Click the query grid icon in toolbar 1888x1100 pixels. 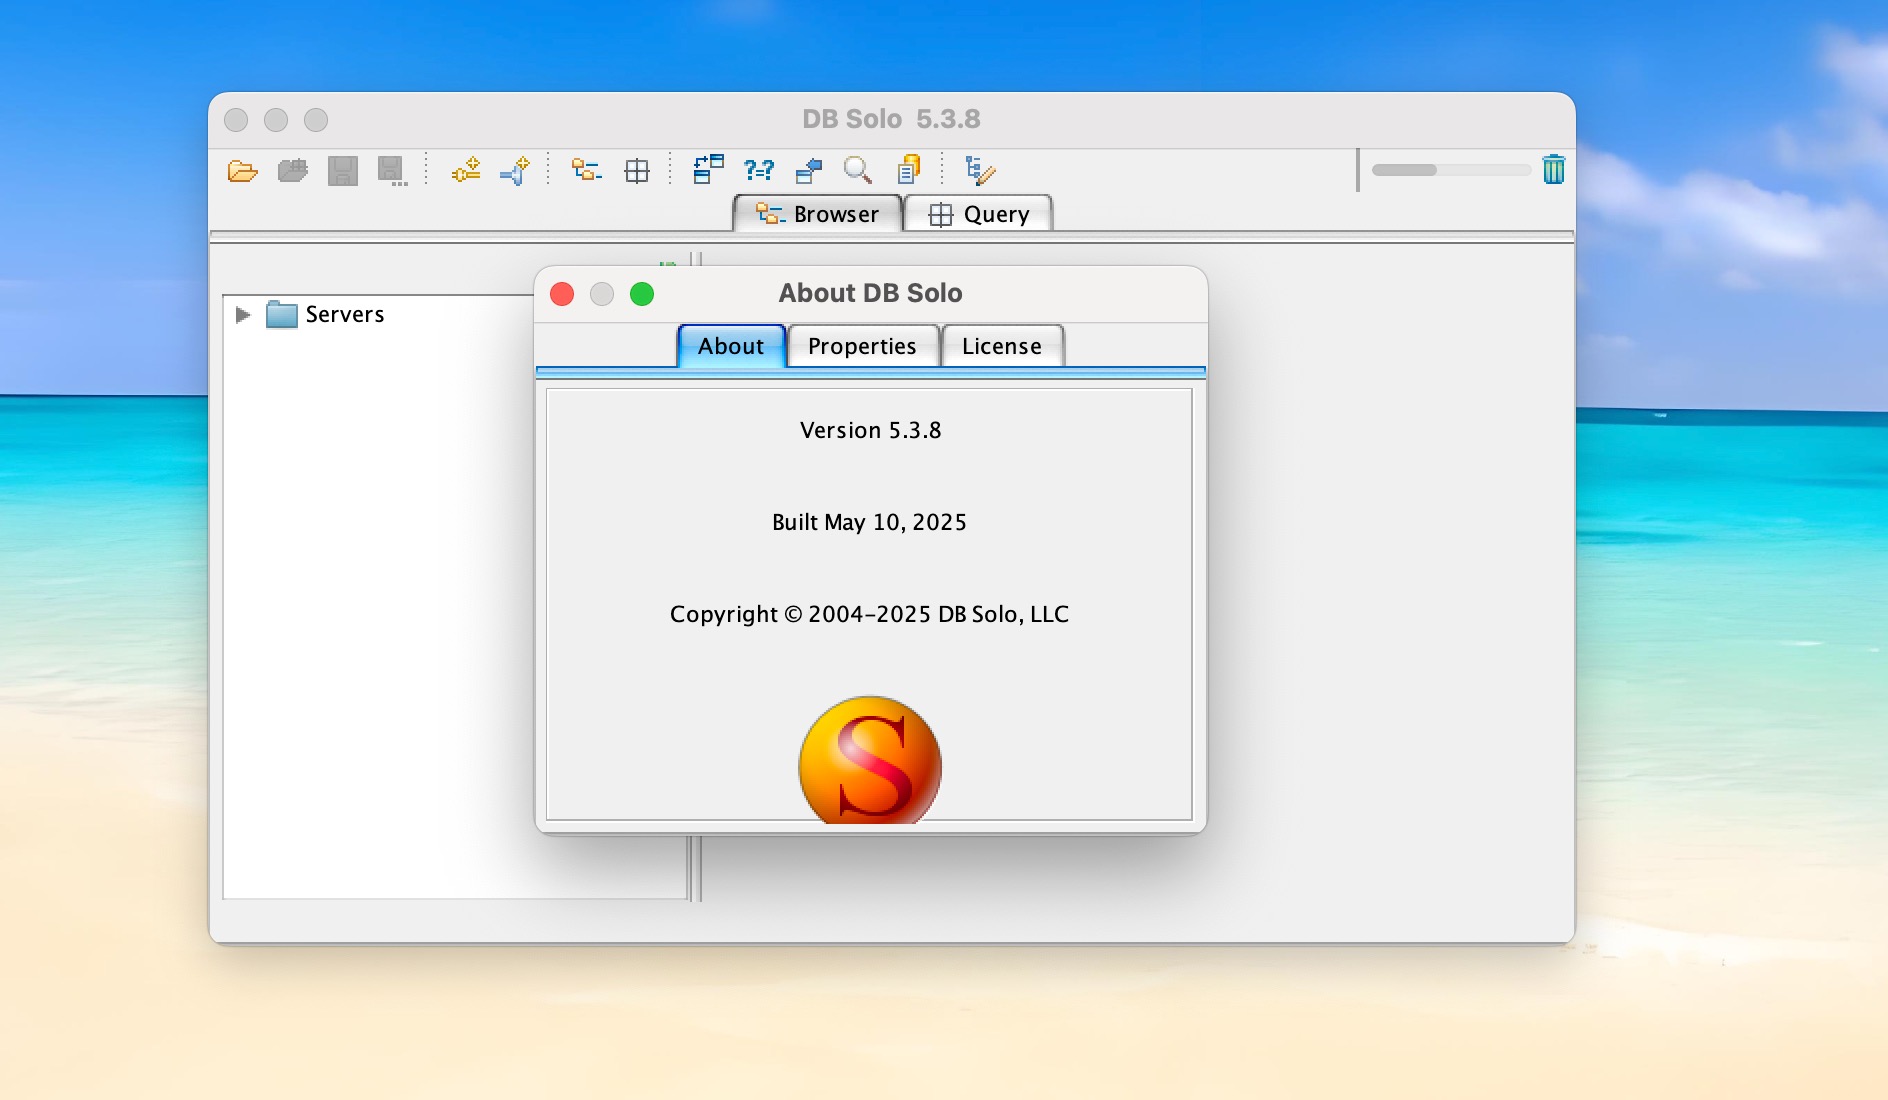(637, 171)
